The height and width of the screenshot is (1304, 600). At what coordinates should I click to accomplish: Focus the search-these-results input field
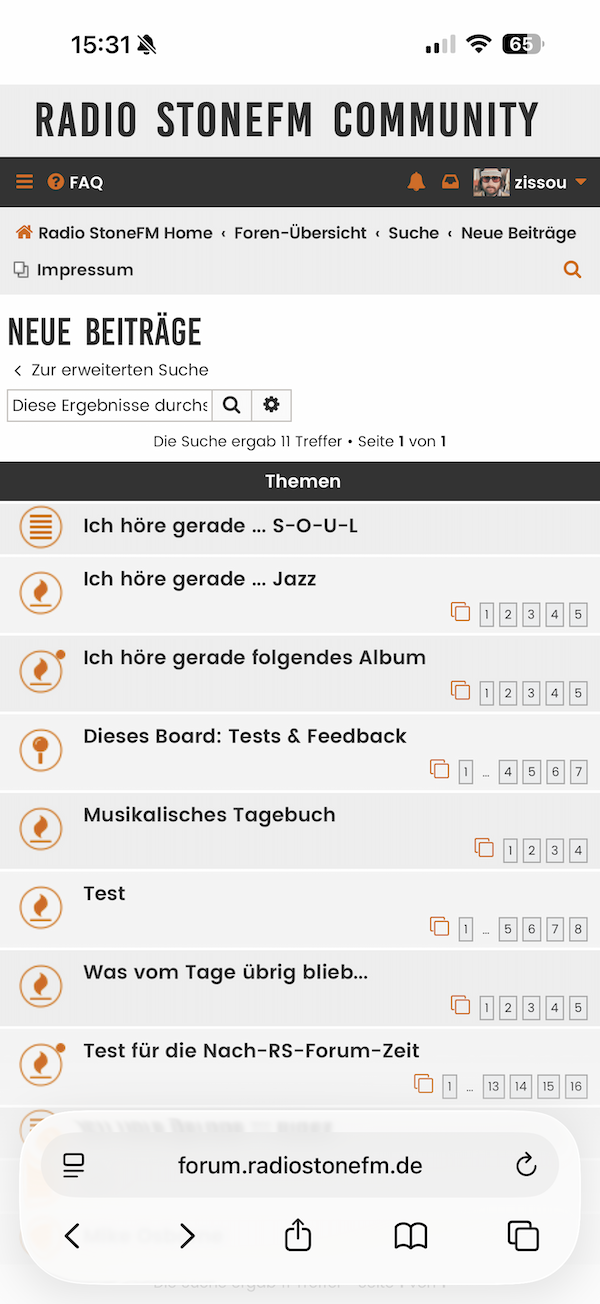(110, 405)
